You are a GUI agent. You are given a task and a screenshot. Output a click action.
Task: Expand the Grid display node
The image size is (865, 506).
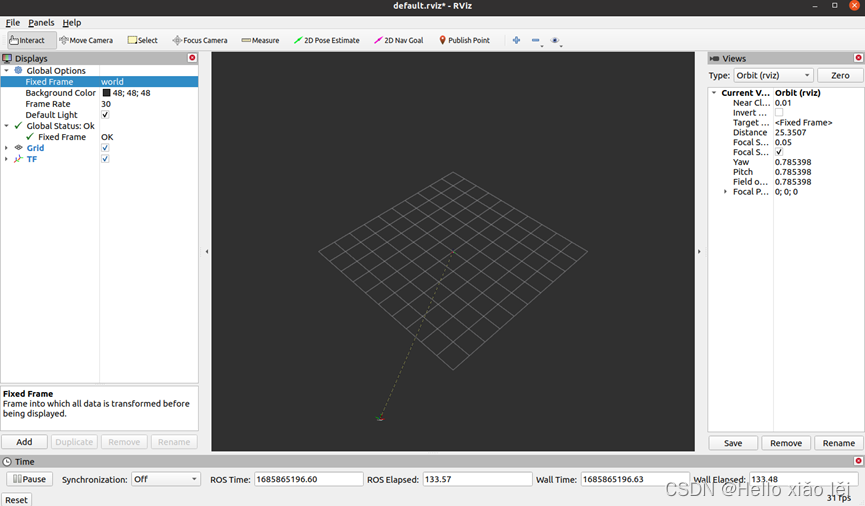point(7,148)
